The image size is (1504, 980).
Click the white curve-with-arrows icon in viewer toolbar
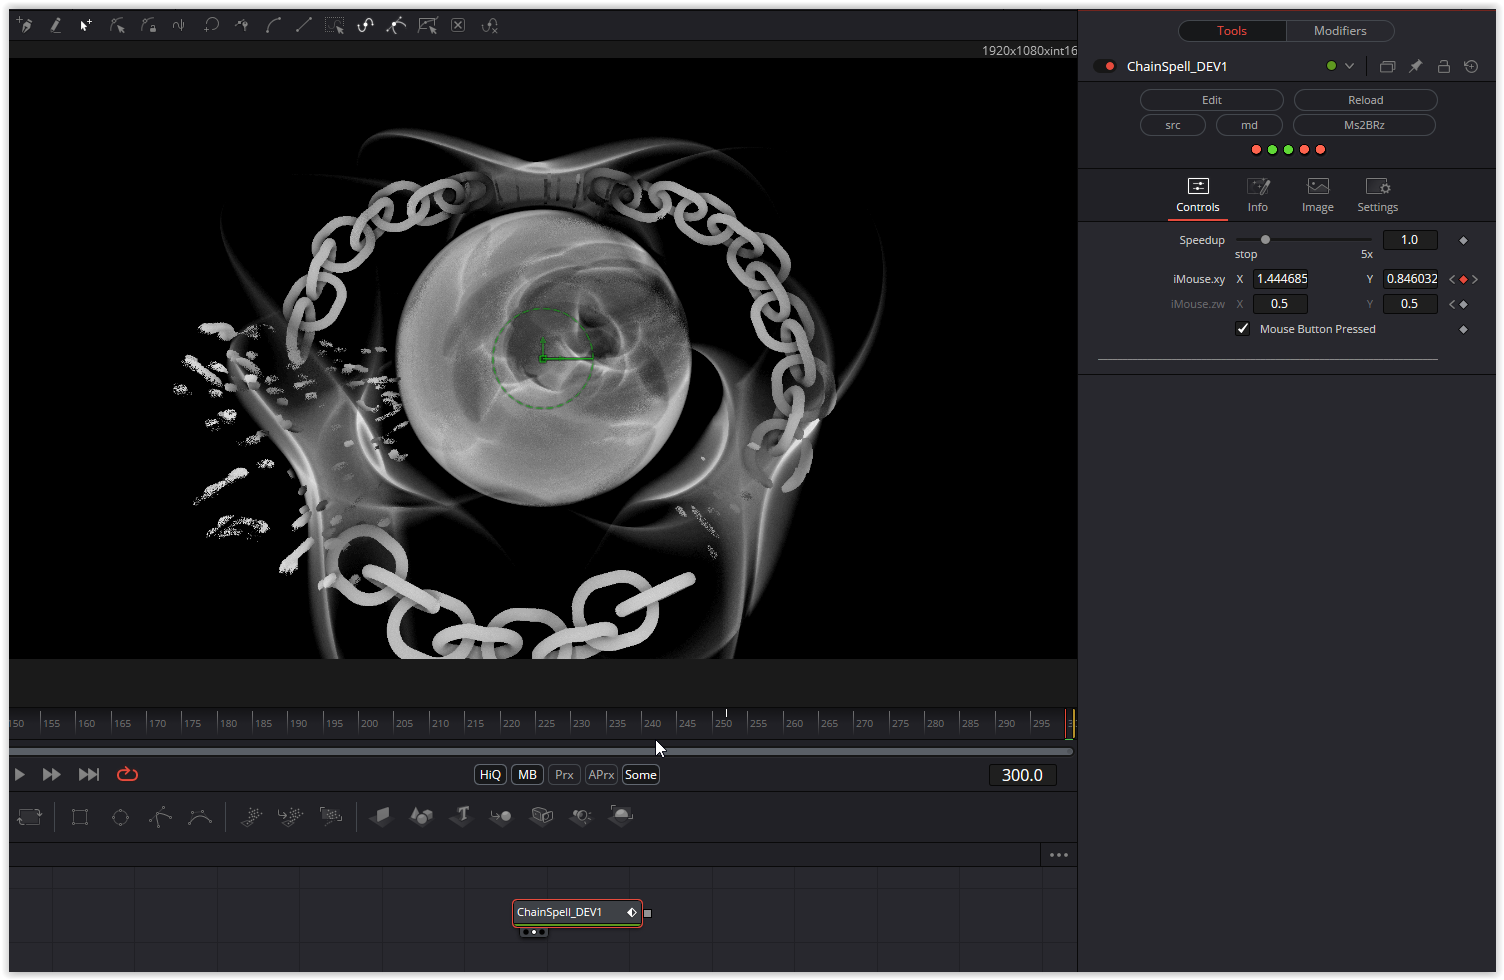click(x=366, y=25)
